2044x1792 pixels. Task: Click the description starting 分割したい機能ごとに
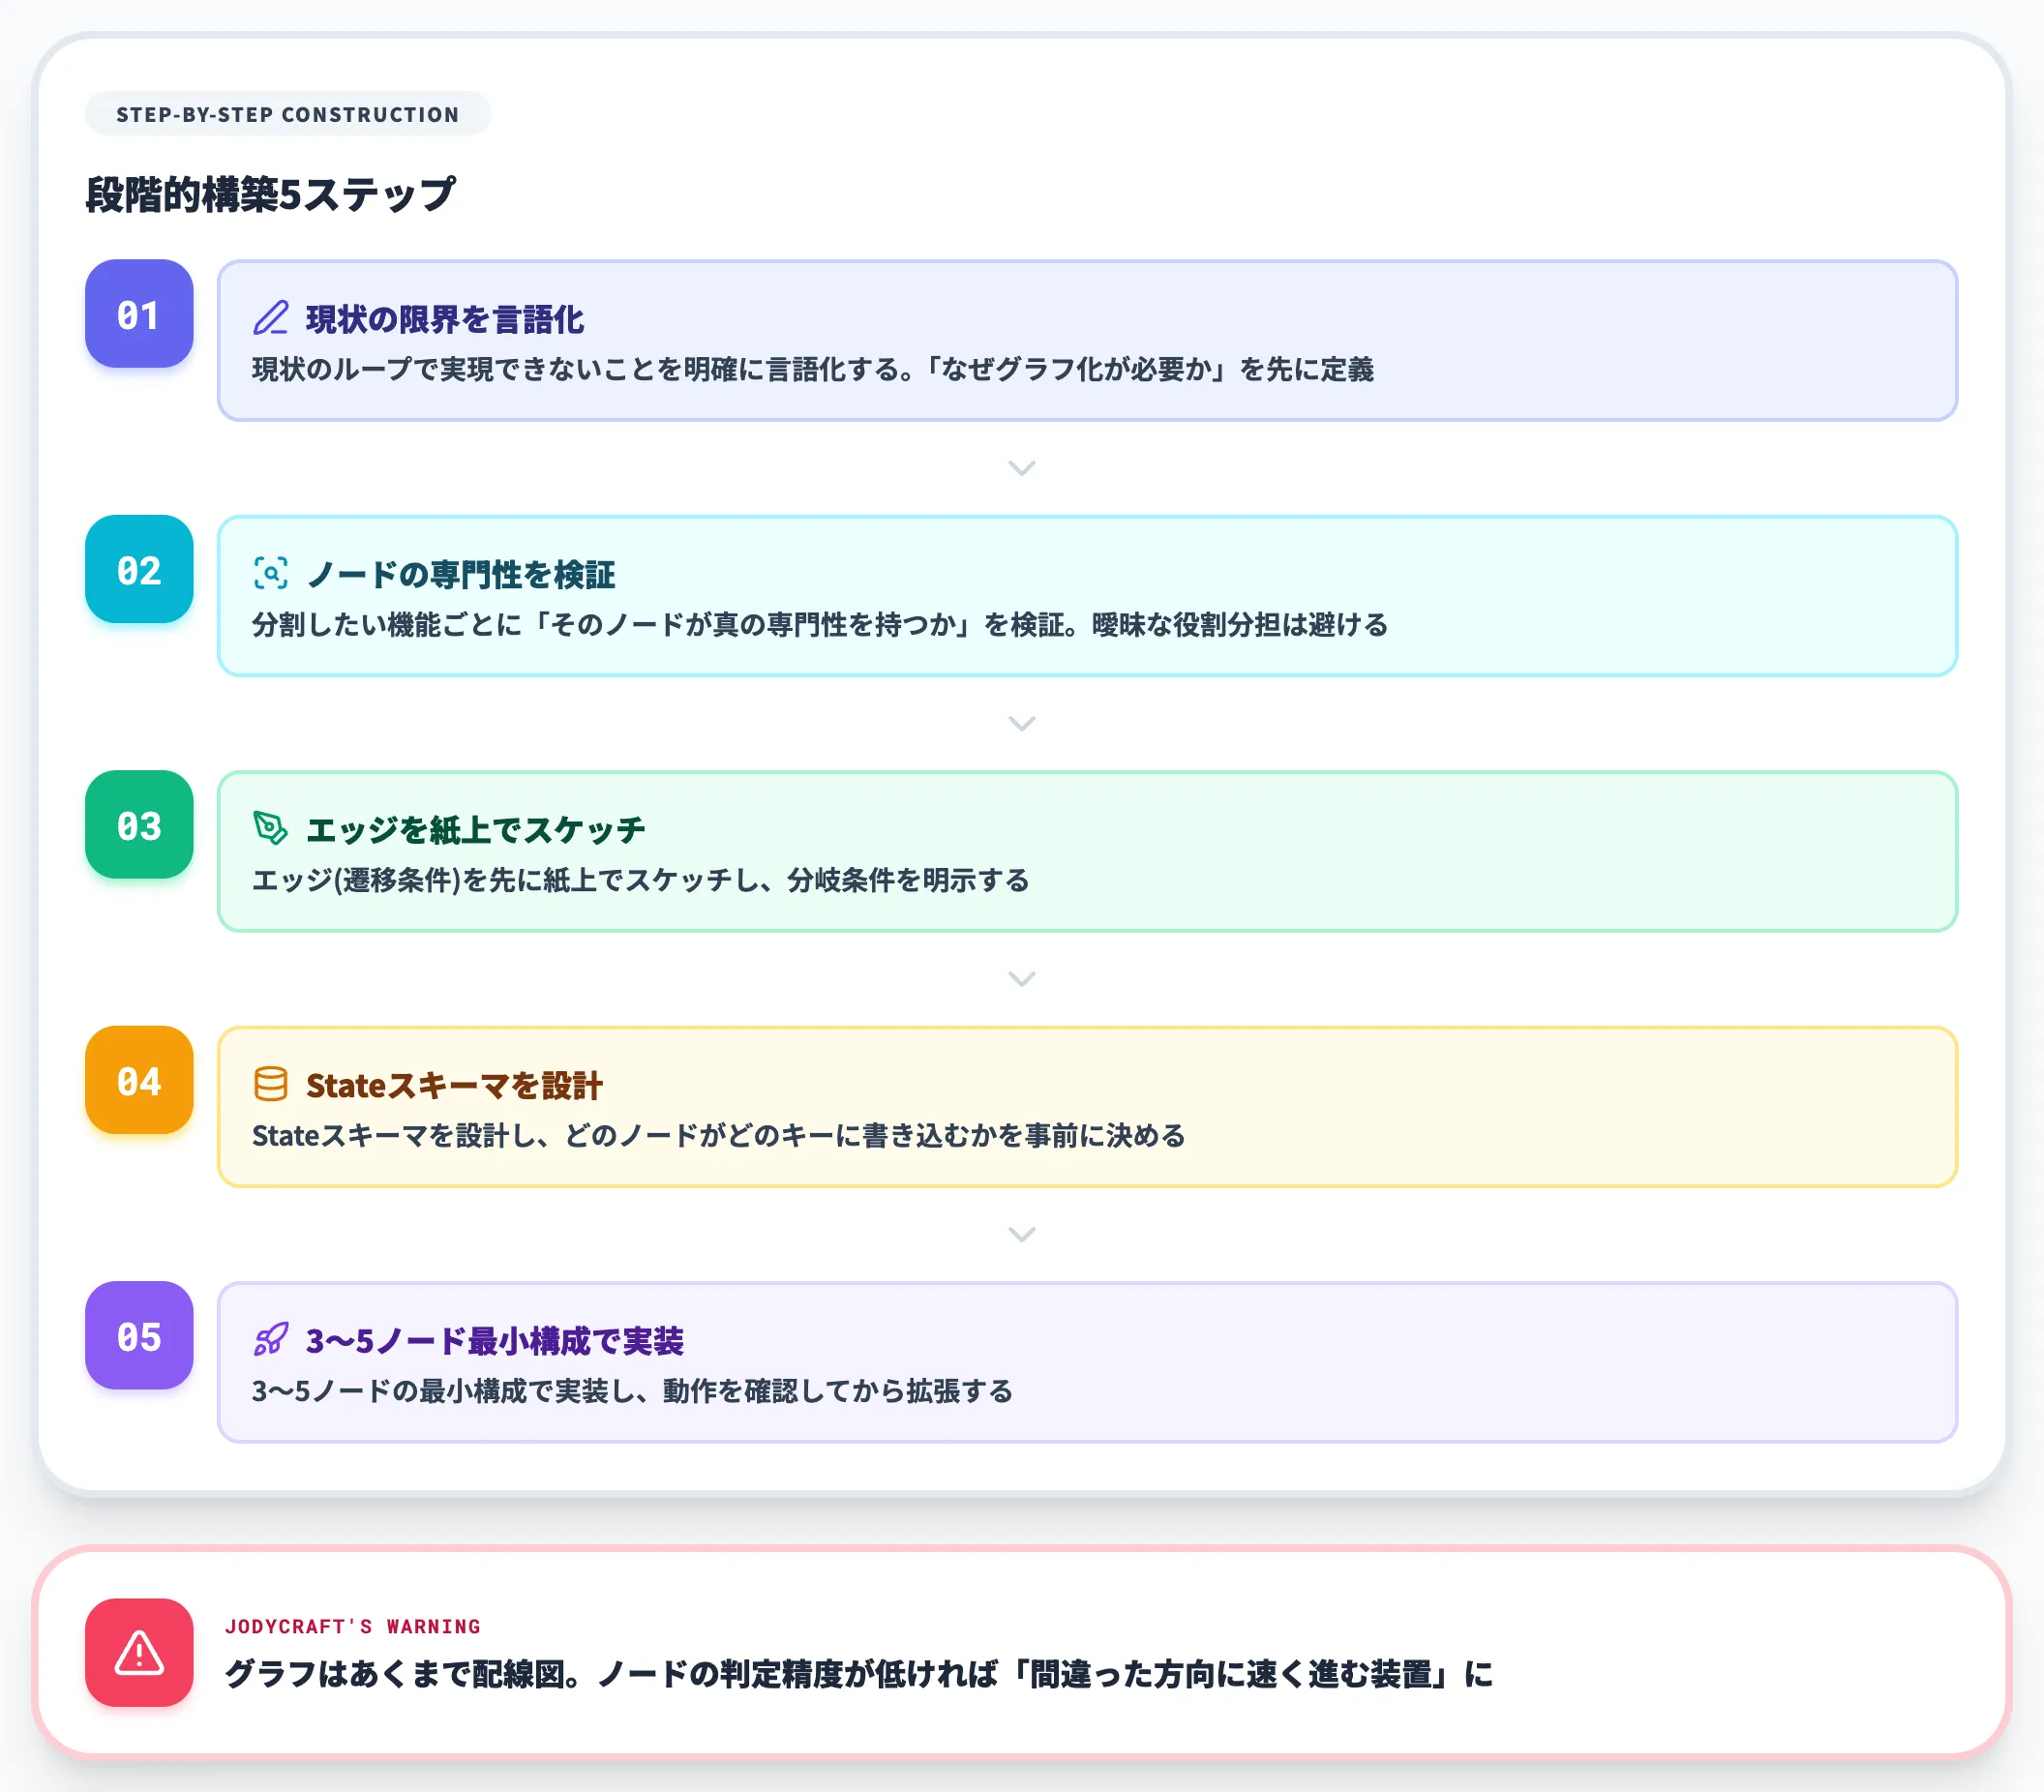click(x=819, y=625)
